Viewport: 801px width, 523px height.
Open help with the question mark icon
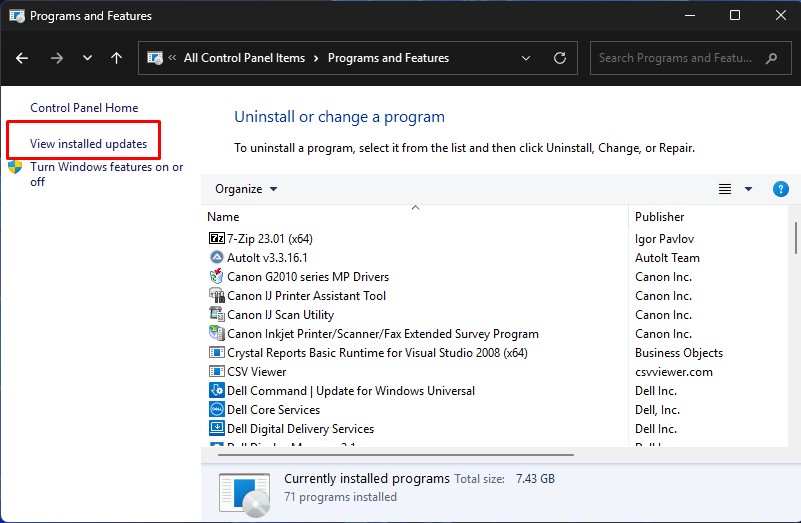(x=781, y=189)
